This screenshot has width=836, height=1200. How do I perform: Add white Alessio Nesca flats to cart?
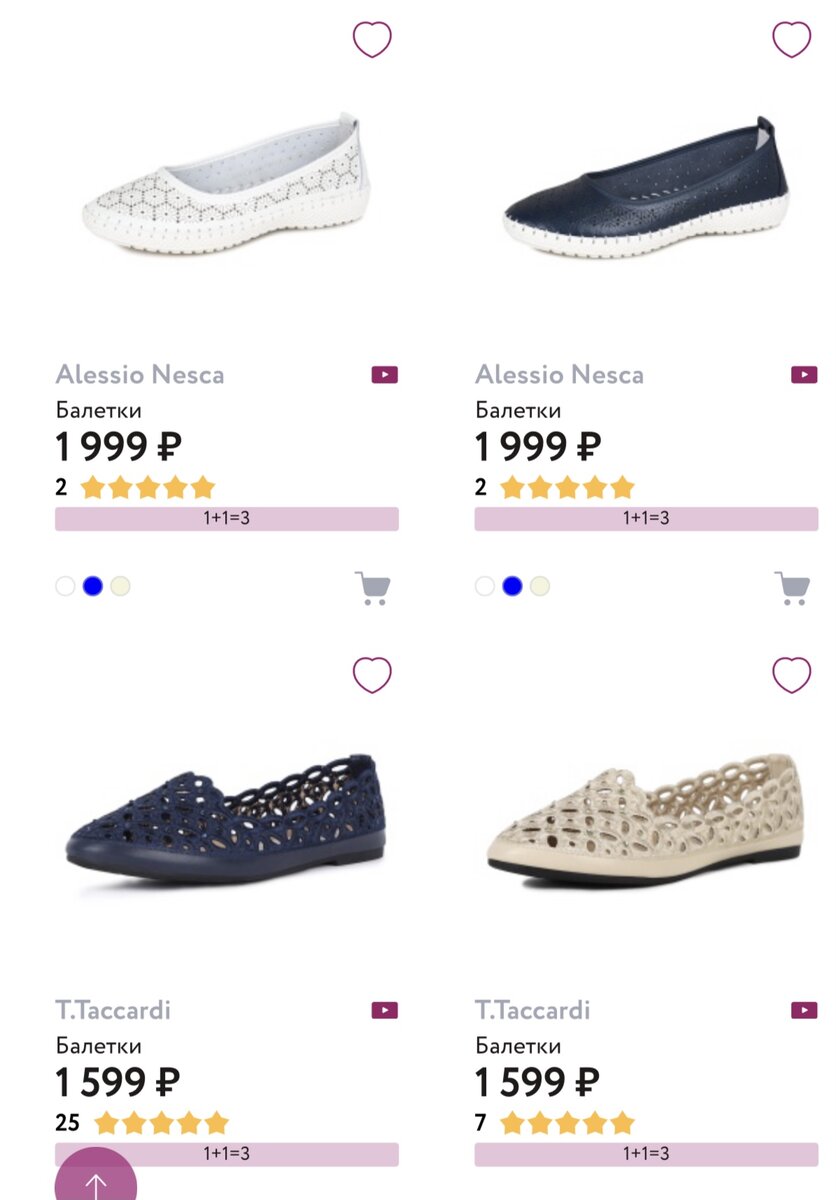point(372,588)
